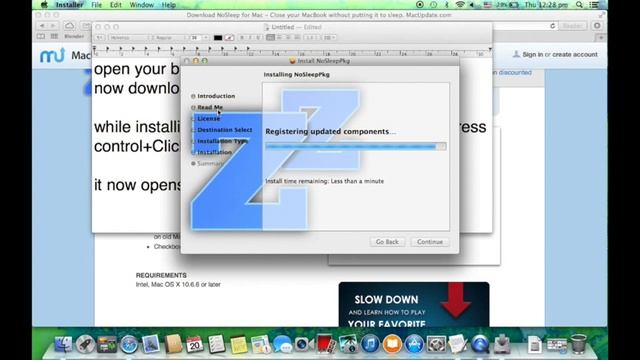Open TextEdit list bullets dropdown
The width and height of the screenshot is (640, 360).
[329, 38]
